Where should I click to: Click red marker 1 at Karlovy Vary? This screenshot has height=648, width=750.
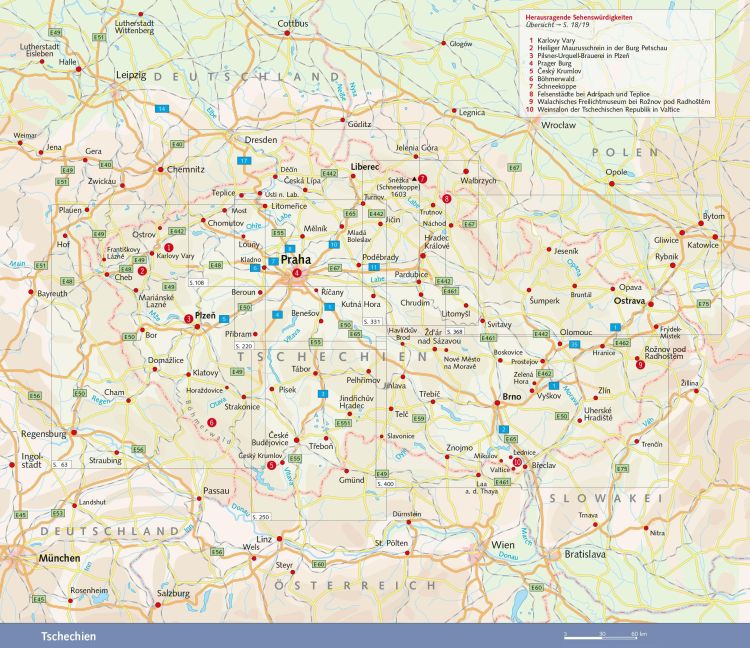tap(169, 247)
